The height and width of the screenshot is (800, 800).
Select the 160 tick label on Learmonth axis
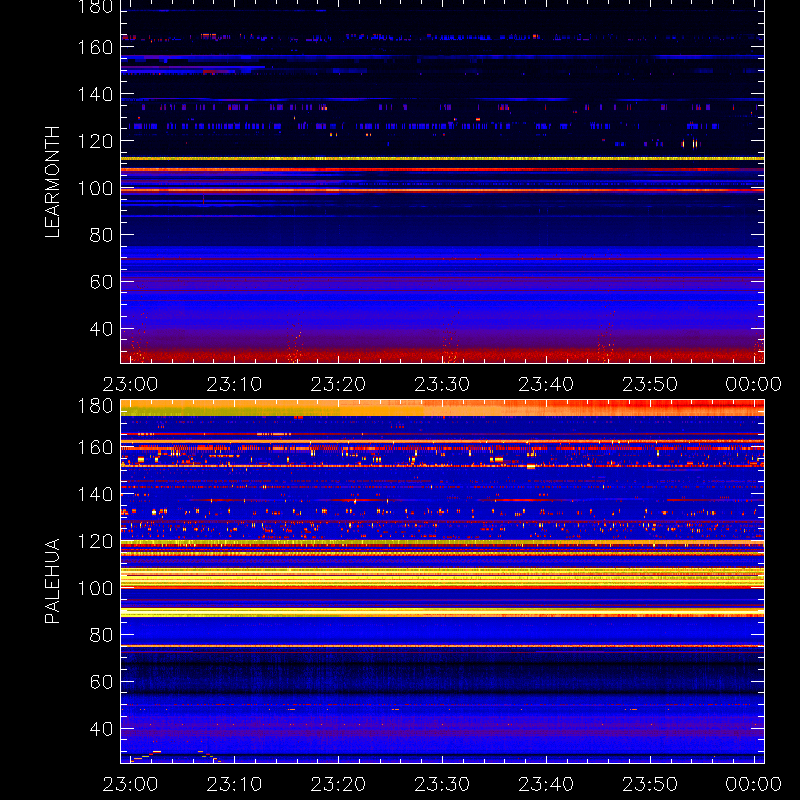[x=95, y=47]
